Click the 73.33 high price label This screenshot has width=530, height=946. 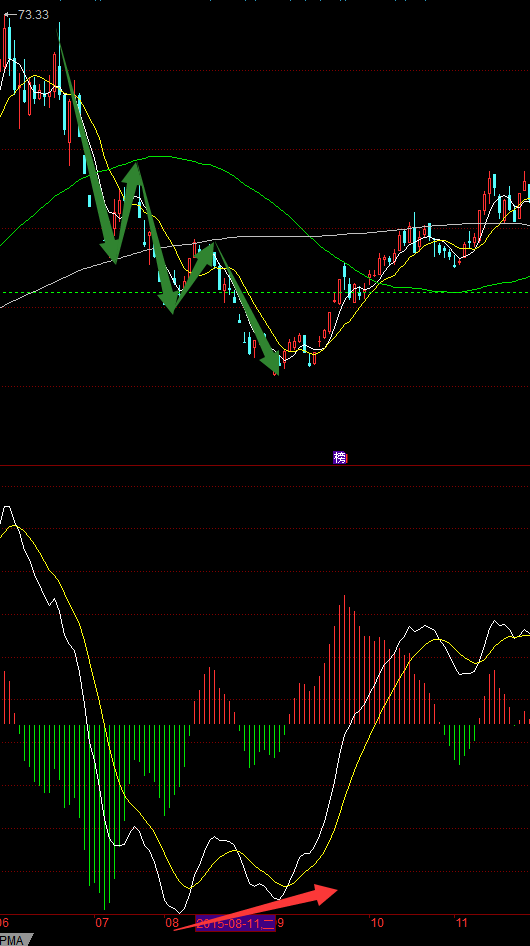tap(33, 14)
